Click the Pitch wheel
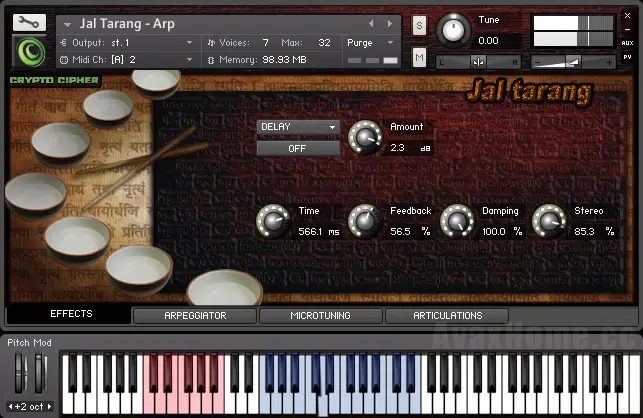The height and width of the screenshot is (418, 643). tap(20, 373)
